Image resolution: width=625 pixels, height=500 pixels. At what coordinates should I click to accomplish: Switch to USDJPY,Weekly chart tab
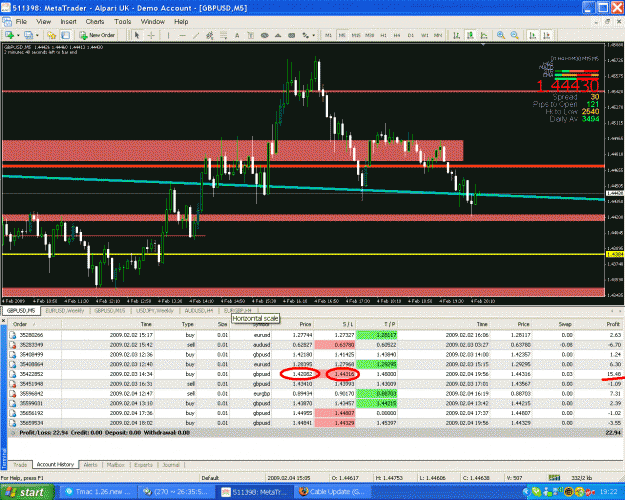[x=155, y=311]
